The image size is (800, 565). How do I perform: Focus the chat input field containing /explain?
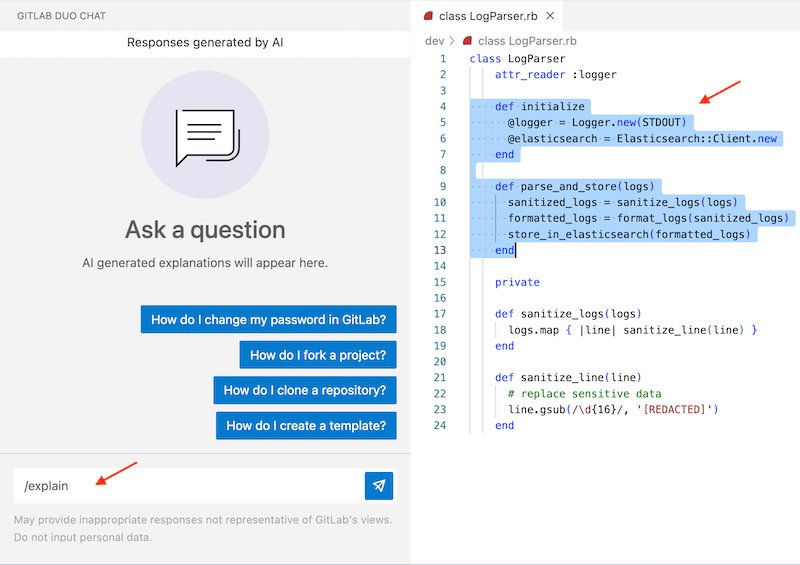(x=190, y=486)
